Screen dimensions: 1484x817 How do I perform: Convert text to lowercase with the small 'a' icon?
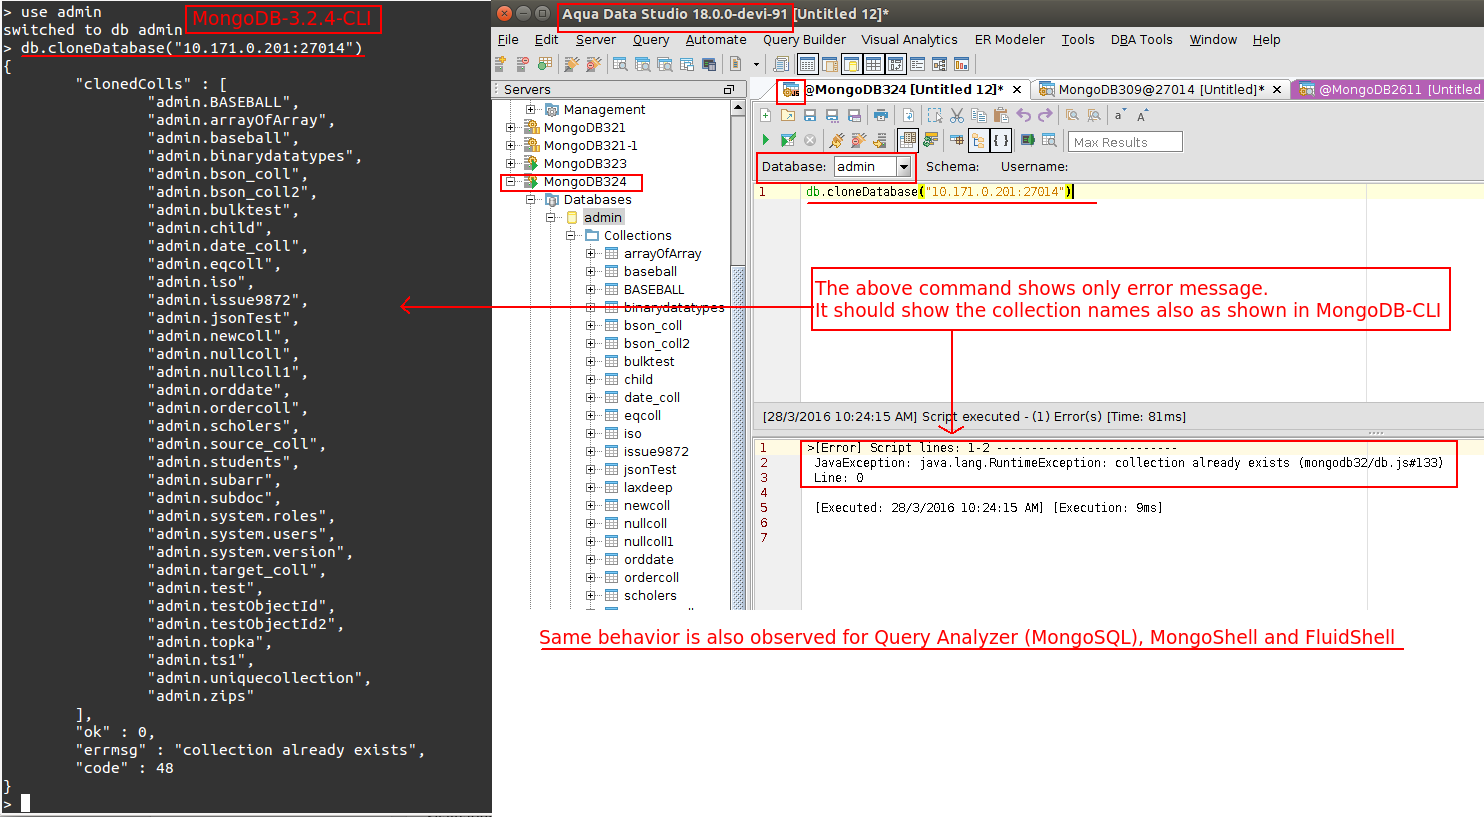[1120, 115]
